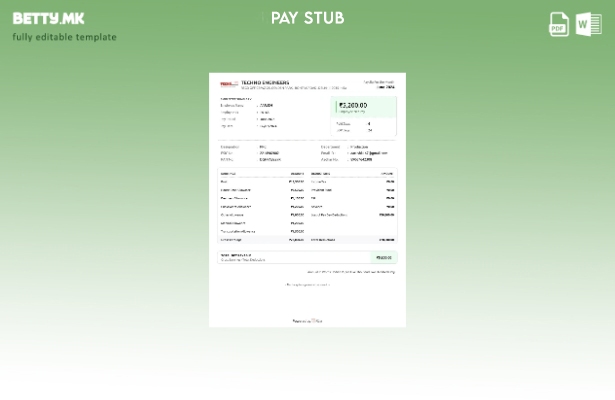Viewport: 615px width, 400px height.
Task: Click the company logo on the pay stub
Action: point(228,84)
